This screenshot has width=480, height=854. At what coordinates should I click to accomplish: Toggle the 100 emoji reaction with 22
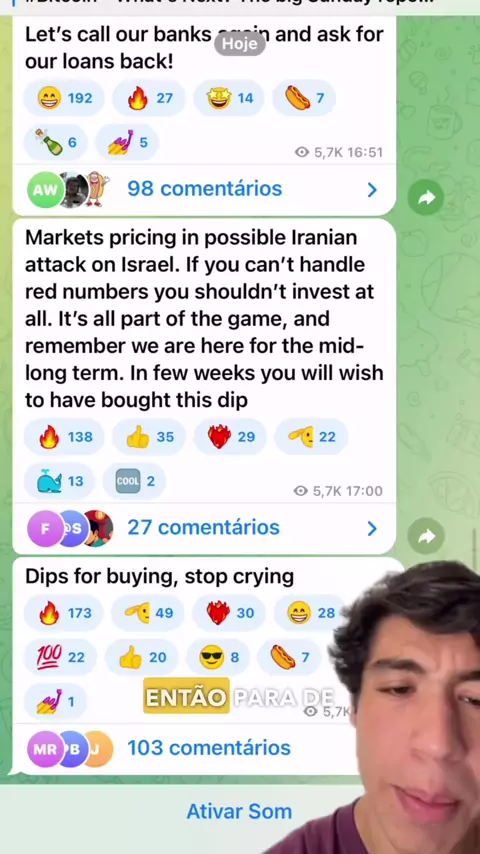pyautogui.click(x=60, y=658)
